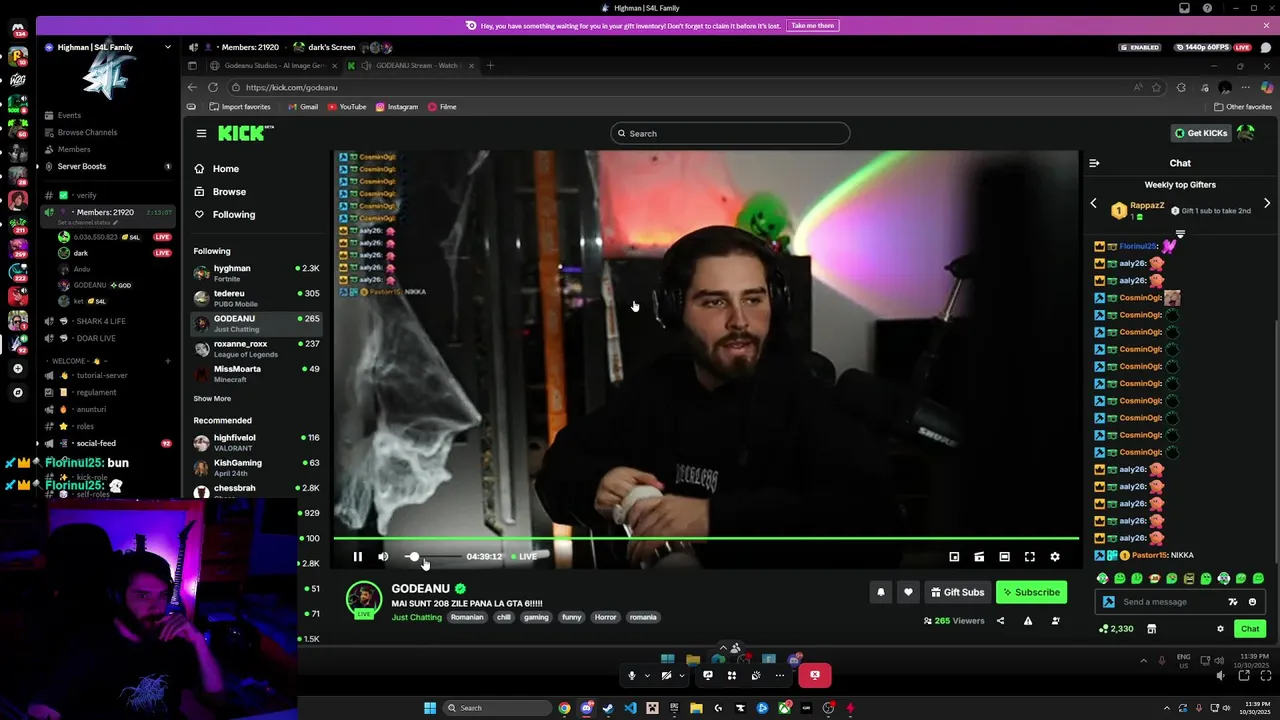Click Take me there gift banner button
The width and height of the screenshot is (1280, 720).
pos(813,26)
